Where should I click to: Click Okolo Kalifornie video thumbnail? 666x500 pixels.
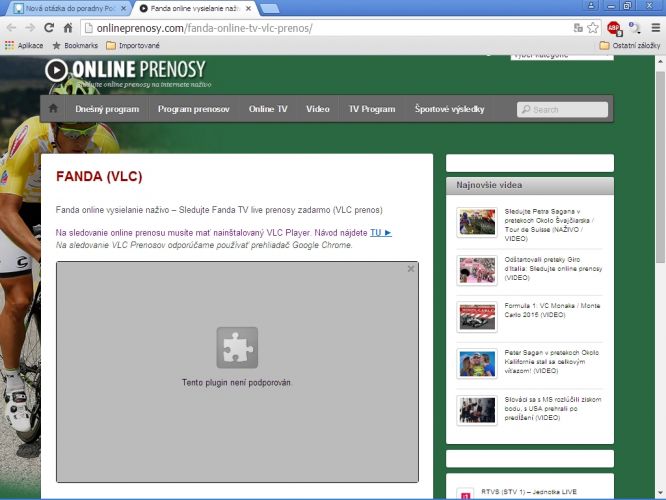[477, 364]
